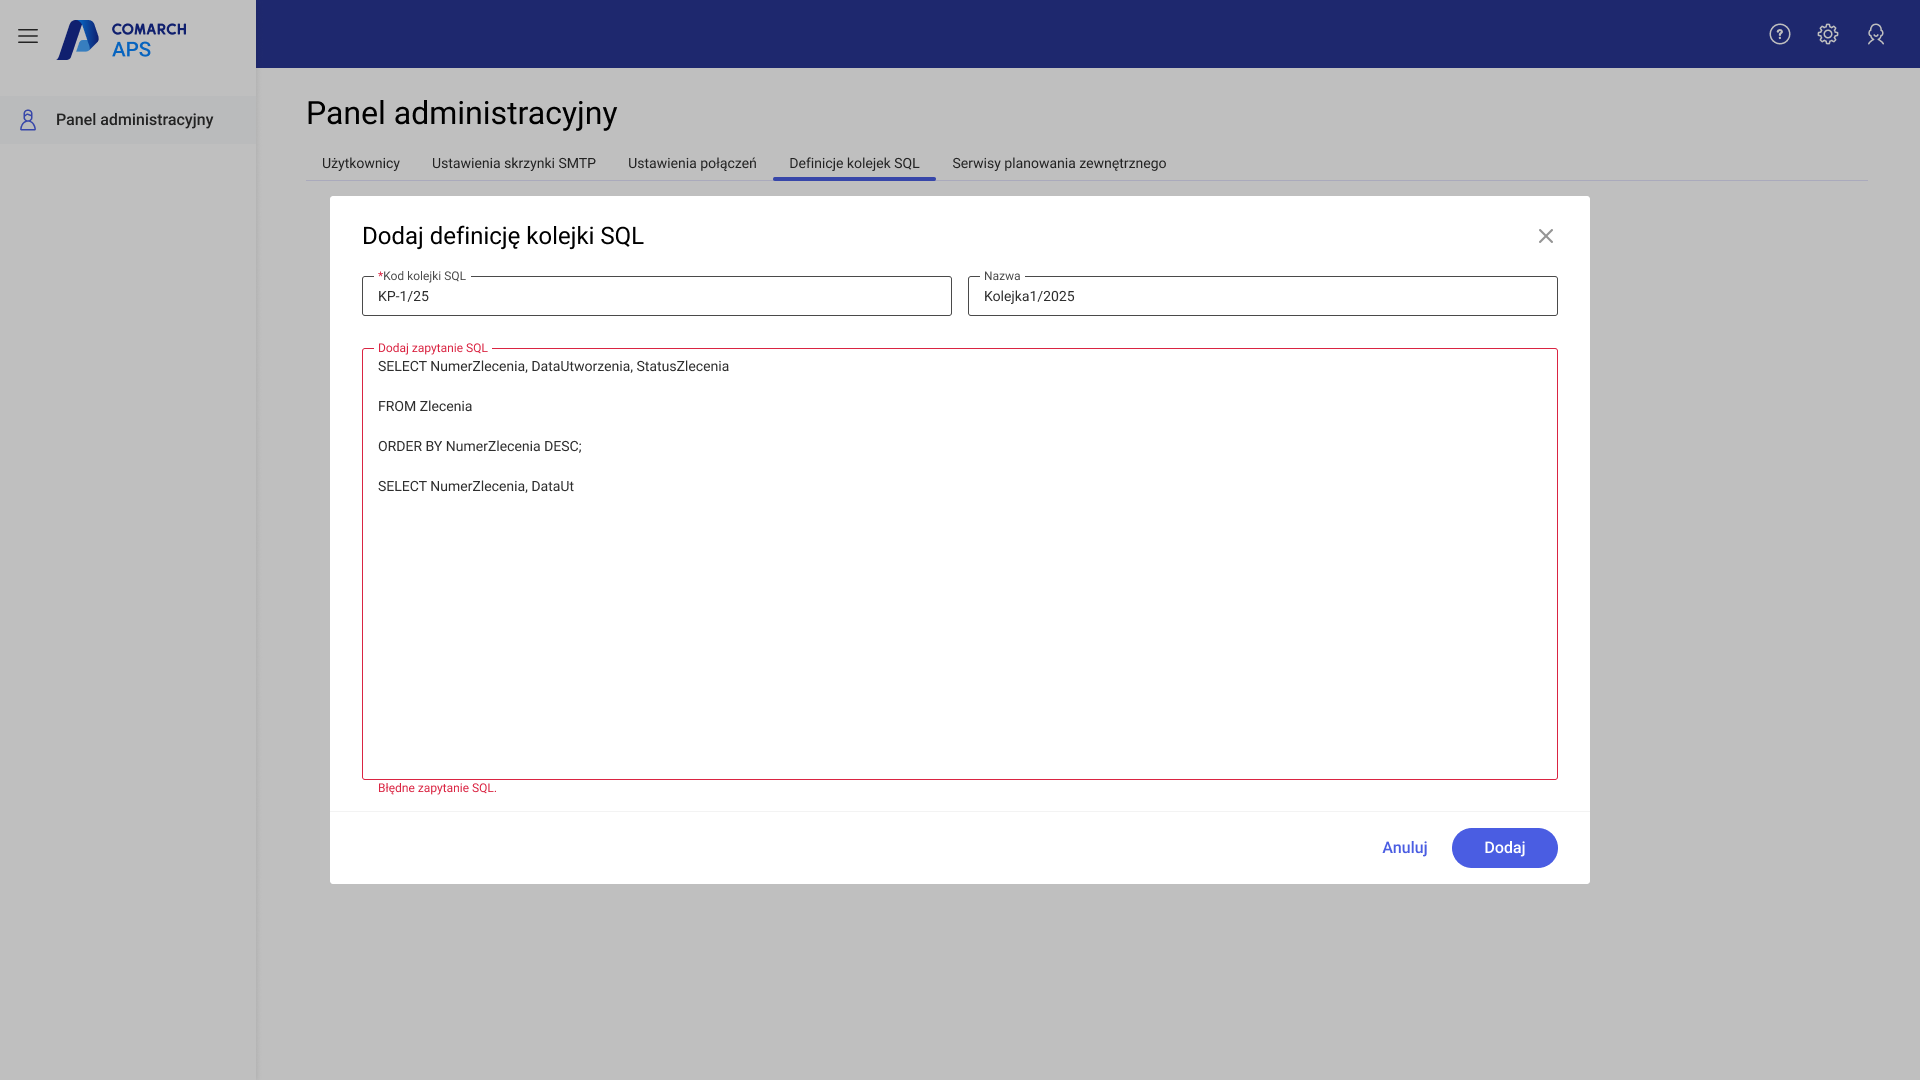Select Panel administracyjny in sidebar

tap(134, 120)
